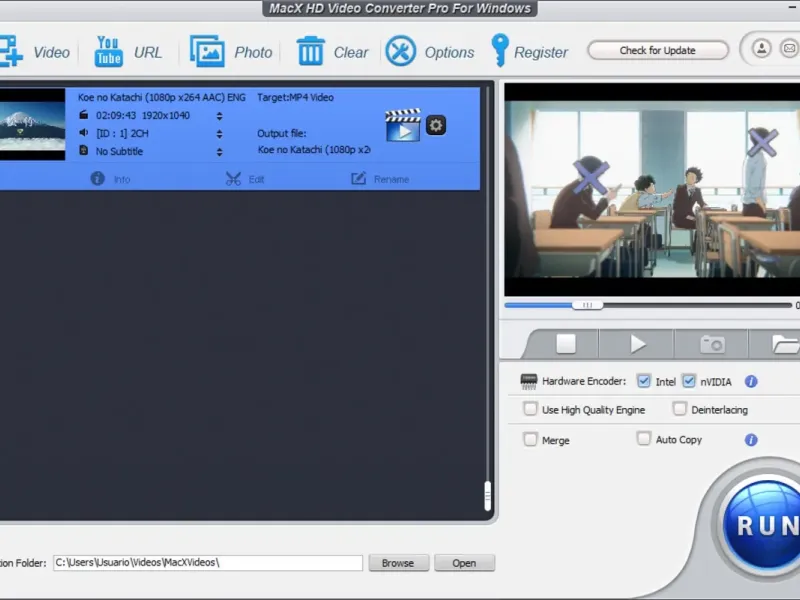
Task: Click the add Video icon
Action: point(10,51)
